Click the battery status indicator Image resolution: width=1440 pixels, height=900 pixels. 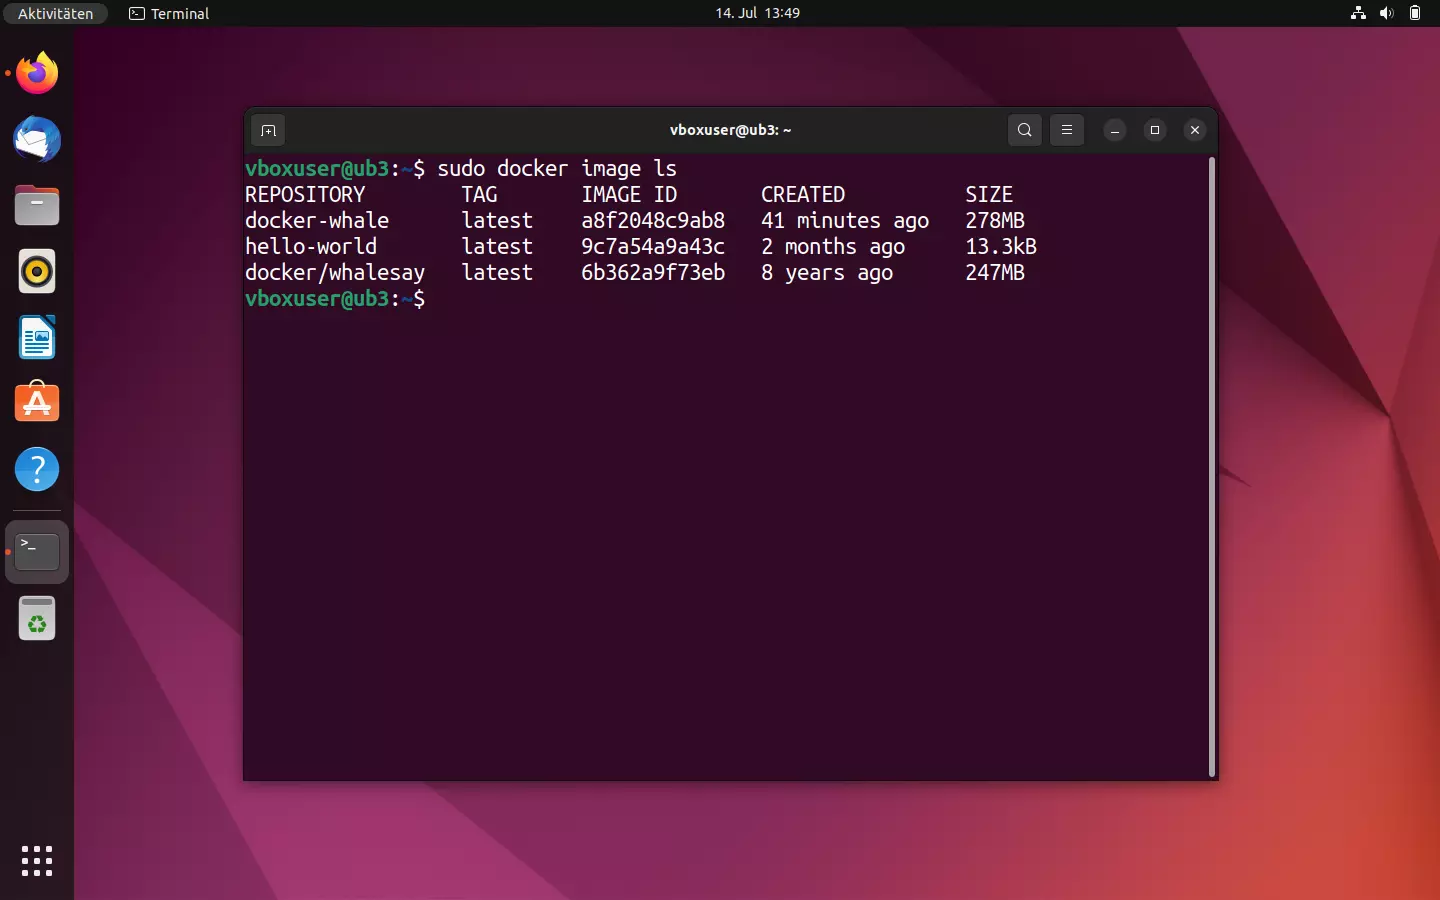point(1416,13)
